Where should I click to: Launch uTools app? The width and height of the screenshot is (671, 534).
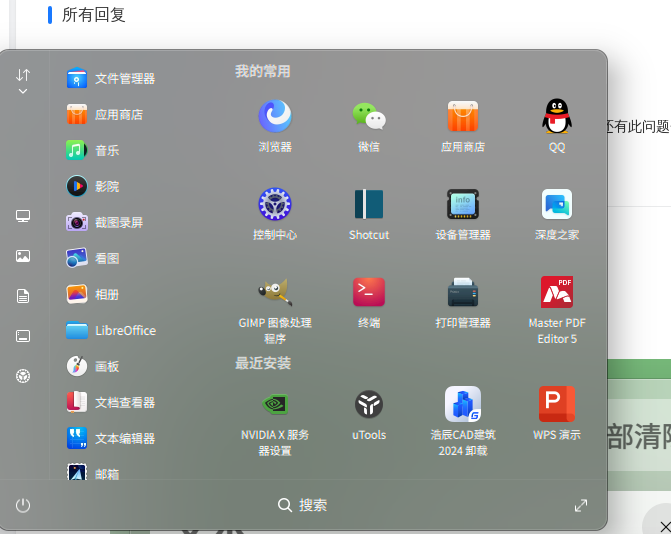[x=369, y=414]
